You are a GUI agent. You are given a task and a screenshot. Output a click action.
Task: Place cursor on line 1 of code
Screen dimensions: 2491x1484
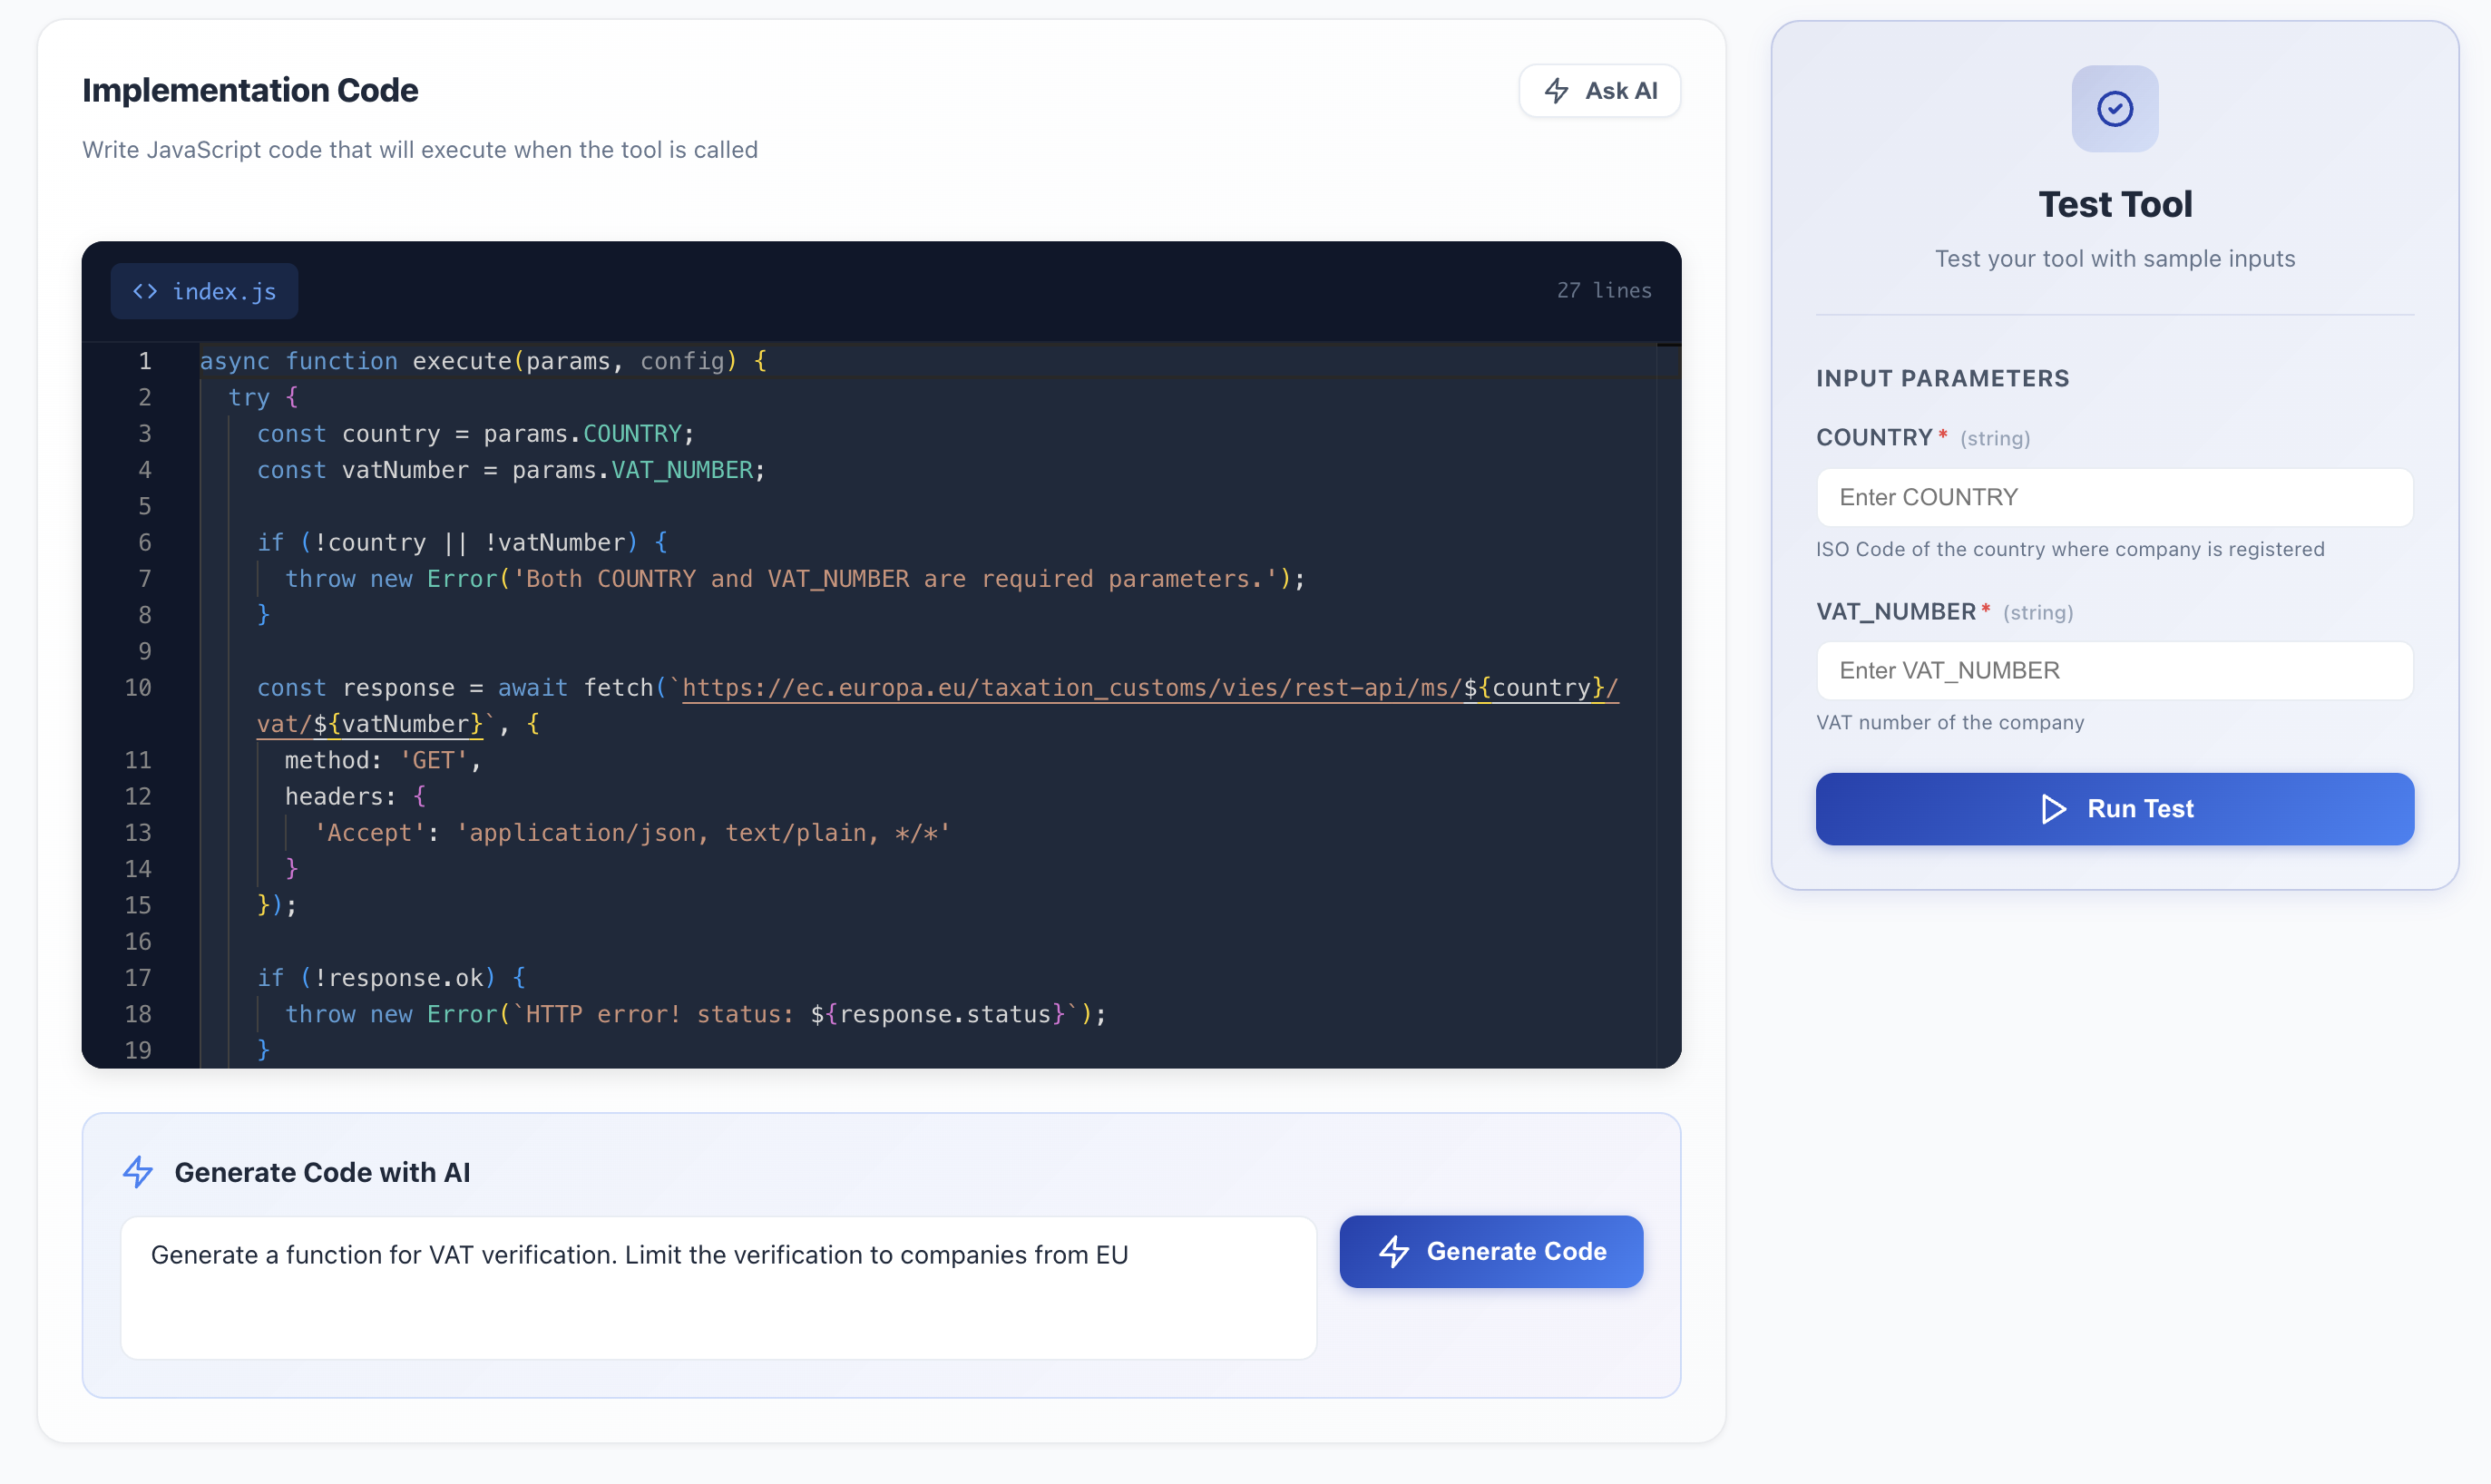[x=480, y=361]
